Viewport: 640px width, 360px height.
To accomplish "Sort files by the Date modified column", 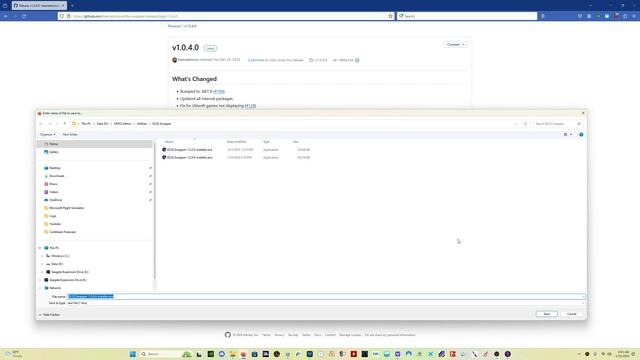I will 237,142.
